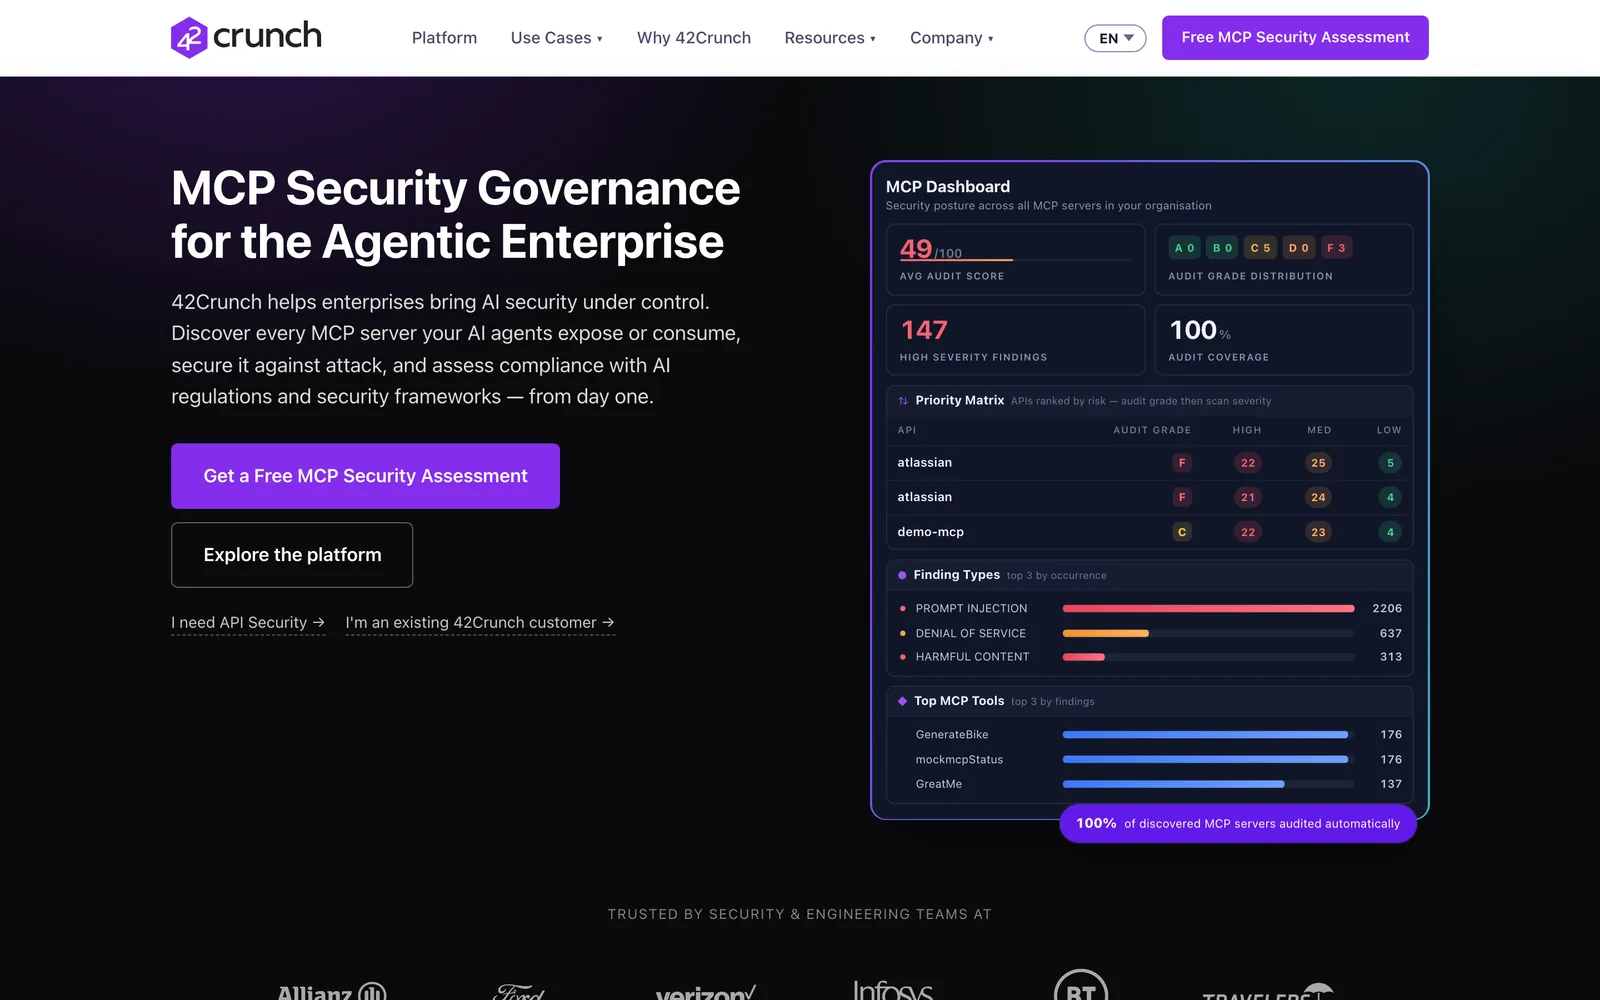Click the Top MCP Tools diamond icon
The height and width of the screenshot is (1000, 1600).
point(902,701)
